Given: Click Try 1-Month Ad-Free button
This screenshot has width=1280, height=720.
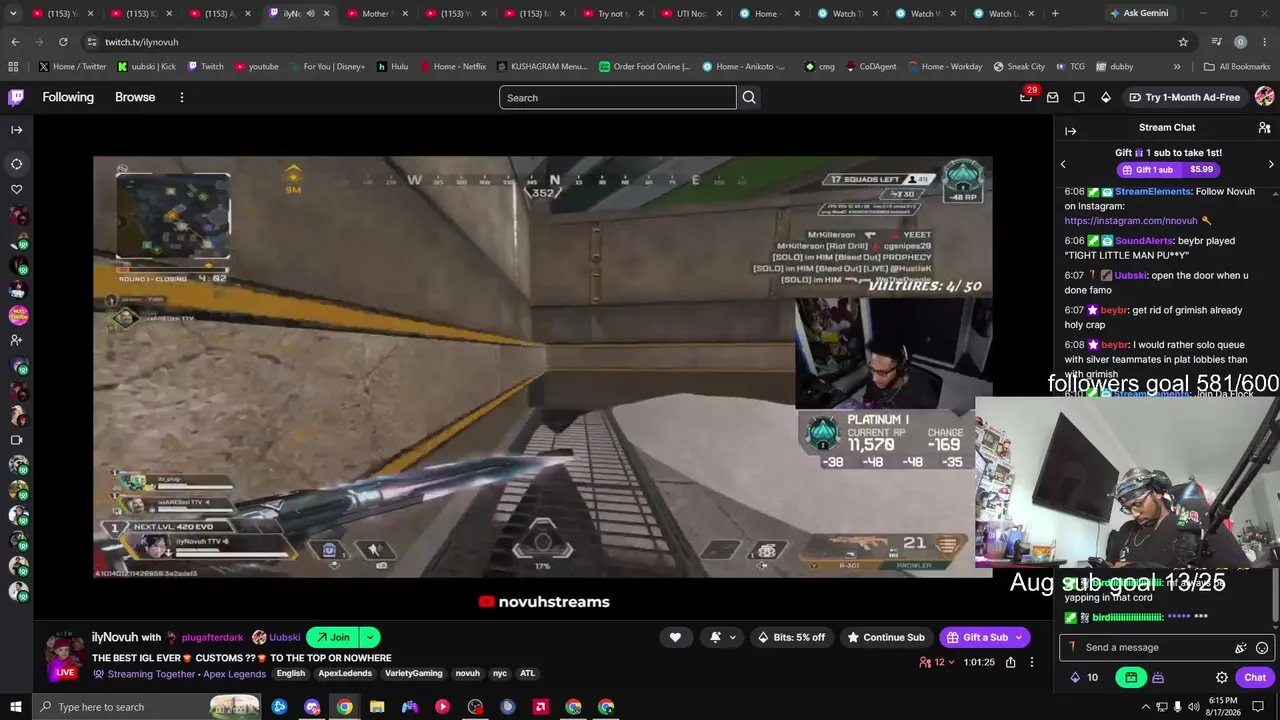Looking at the screenshot, I should [x=1184, y=97].
